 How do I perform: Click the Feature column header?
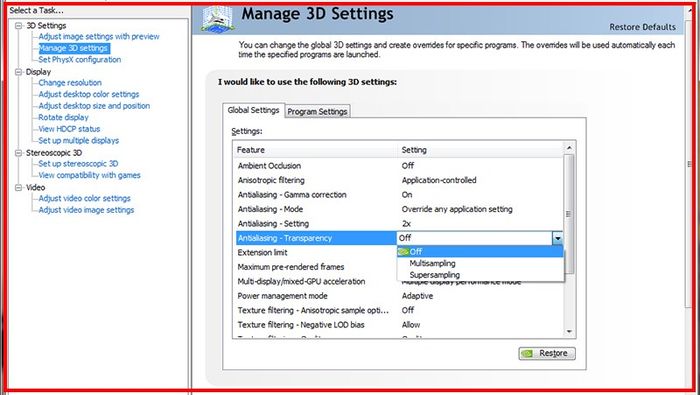pos(315,150)
